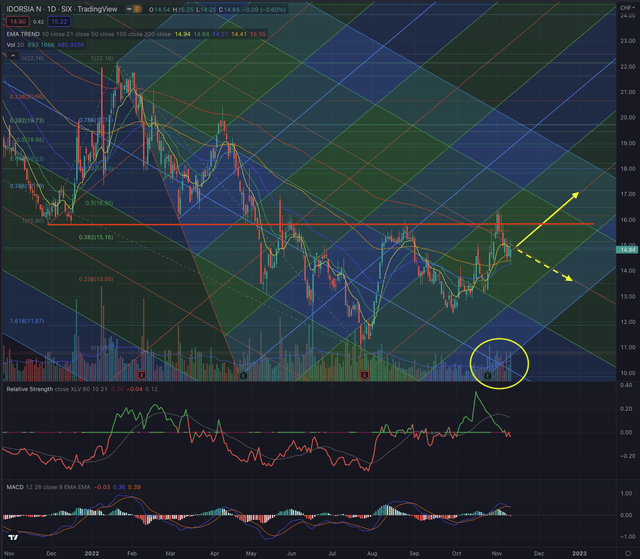
Task: Open the TradingView logo at bottom left
Action: [13, 537]
